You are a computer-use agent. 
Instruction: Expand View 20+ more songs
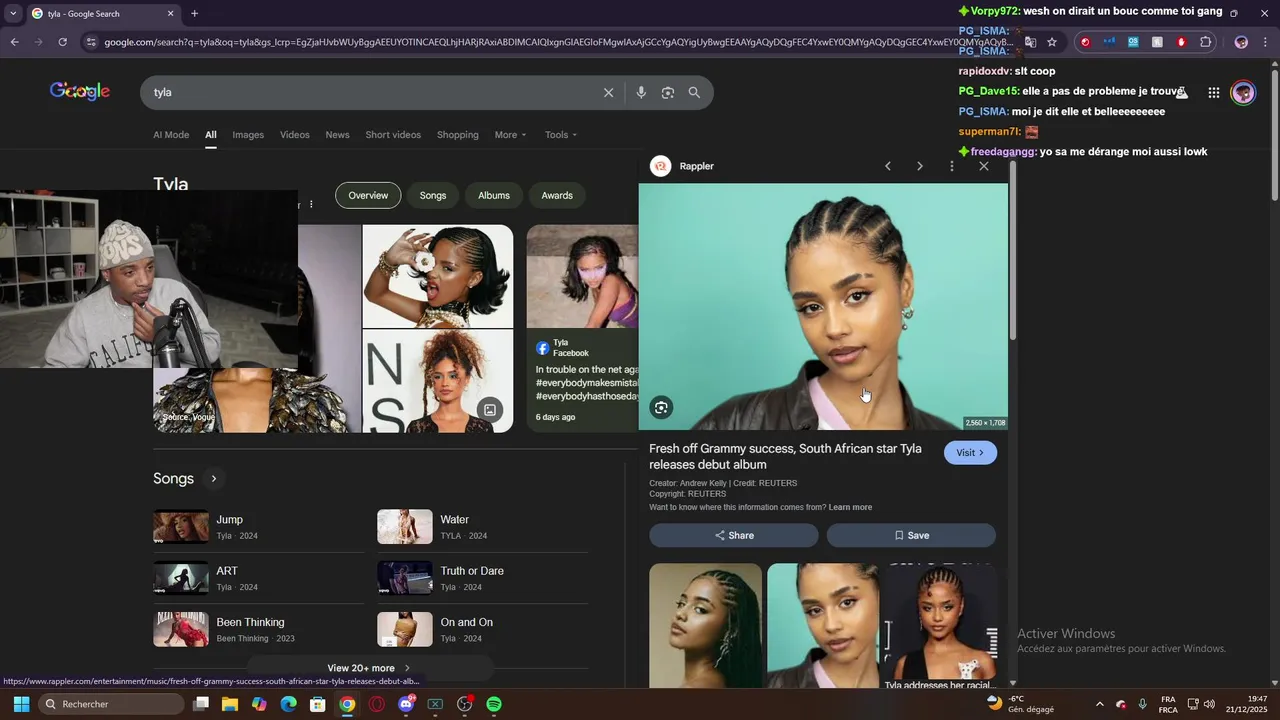click(369, 668)
